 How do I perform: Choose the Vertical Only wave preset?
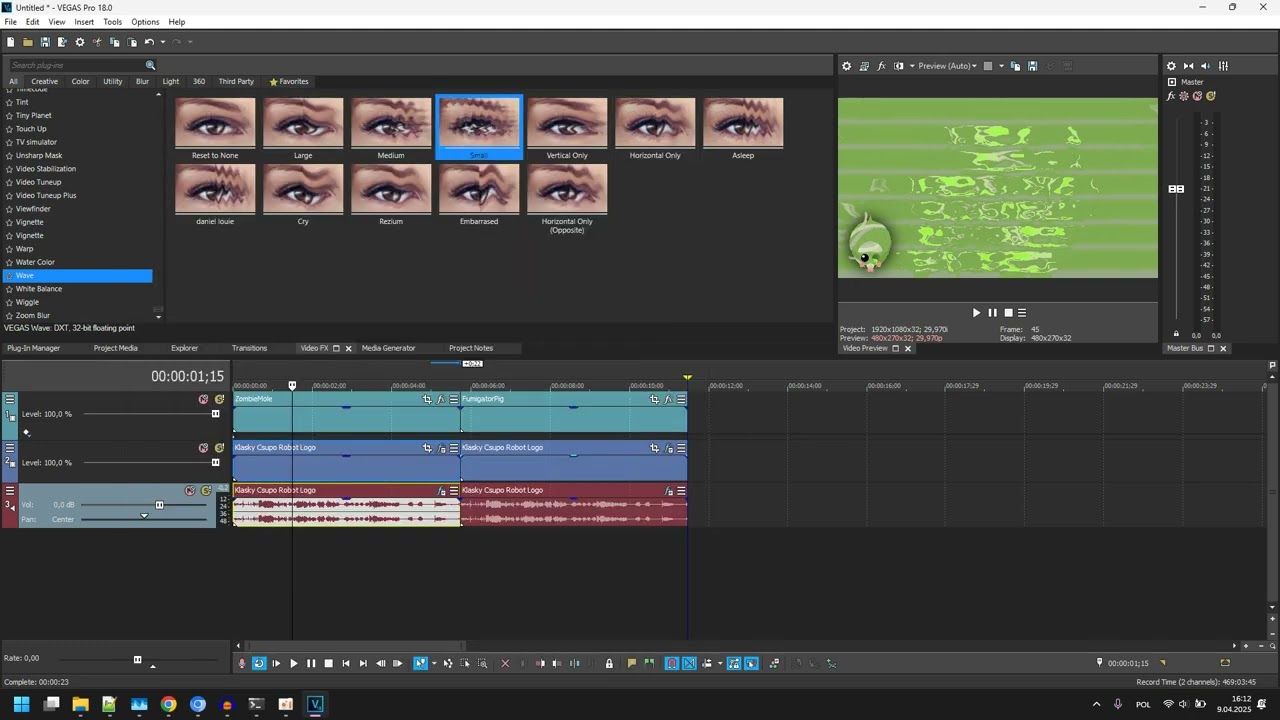pos(567,123)
